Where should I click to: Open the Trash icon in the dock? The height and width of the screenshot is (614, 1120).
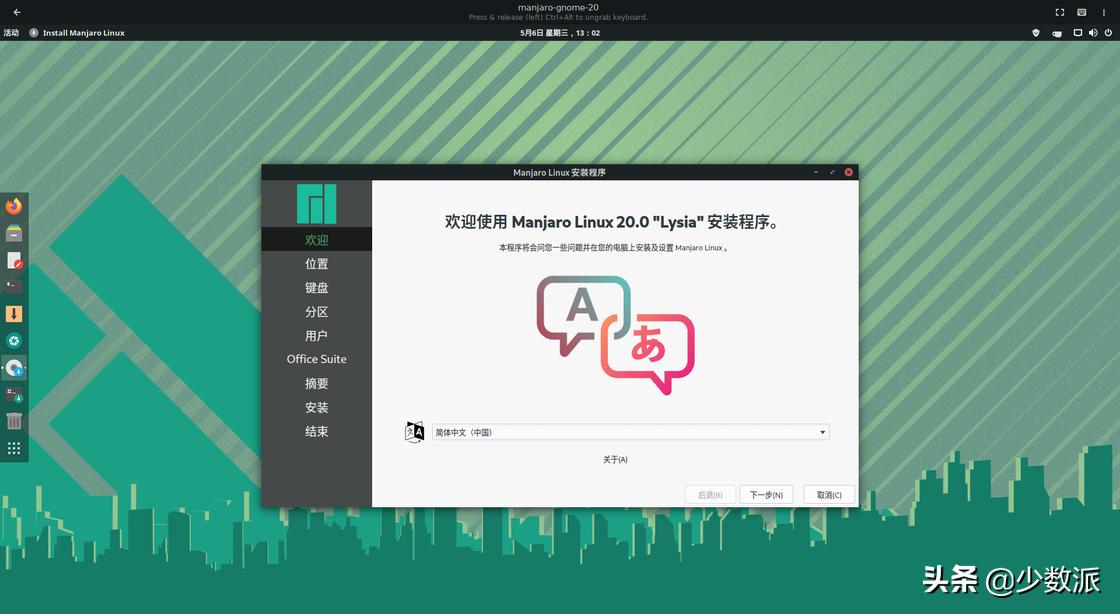[13, 421]
